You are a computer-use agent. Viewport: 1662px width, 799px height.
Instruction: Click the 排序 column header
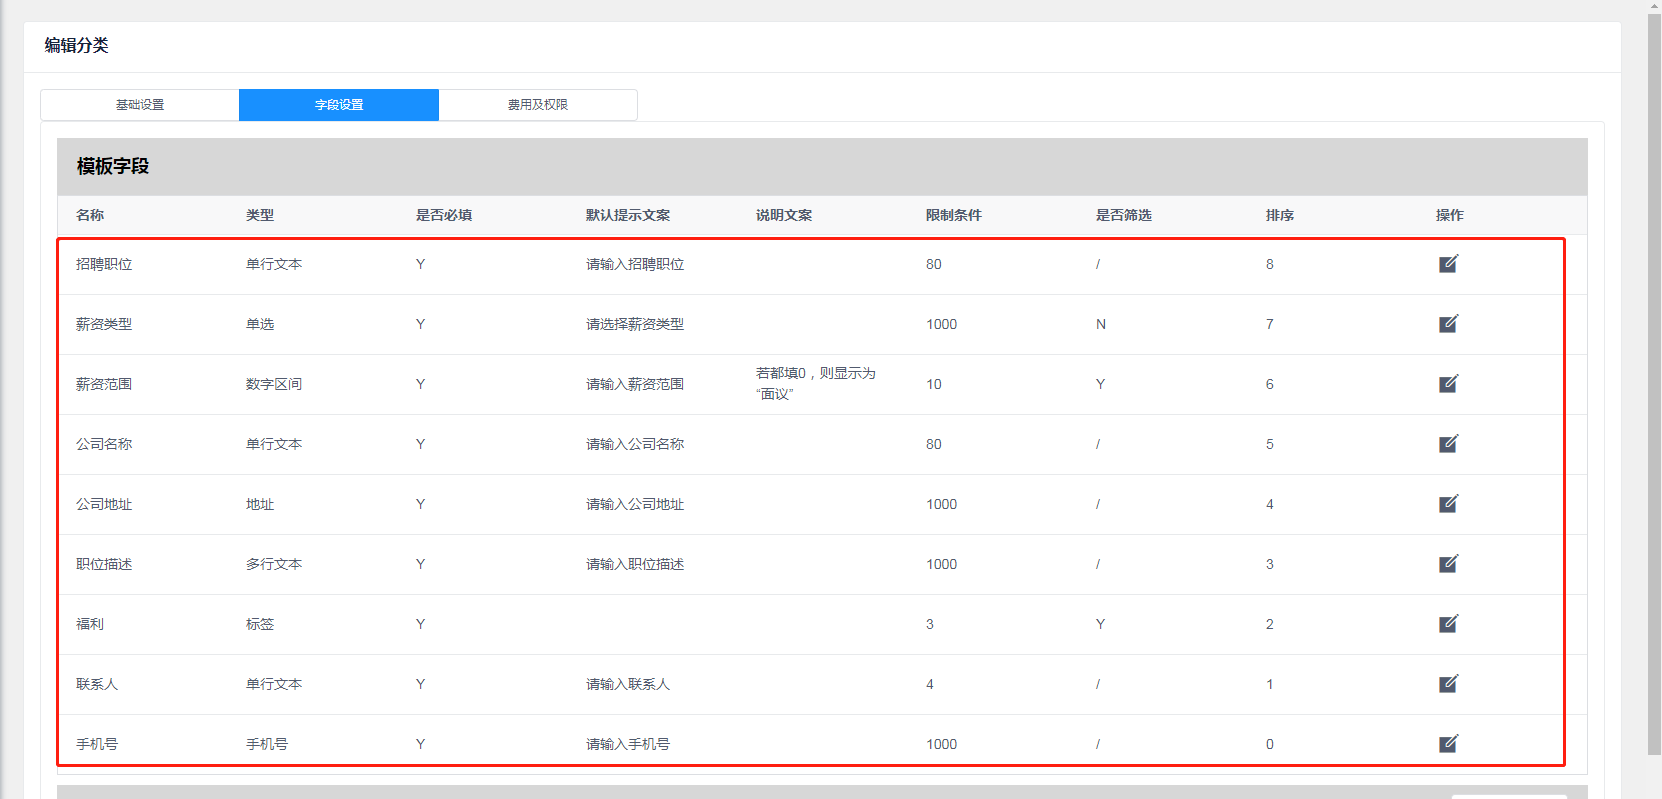pyautogui.click(x=1280, y=215)
